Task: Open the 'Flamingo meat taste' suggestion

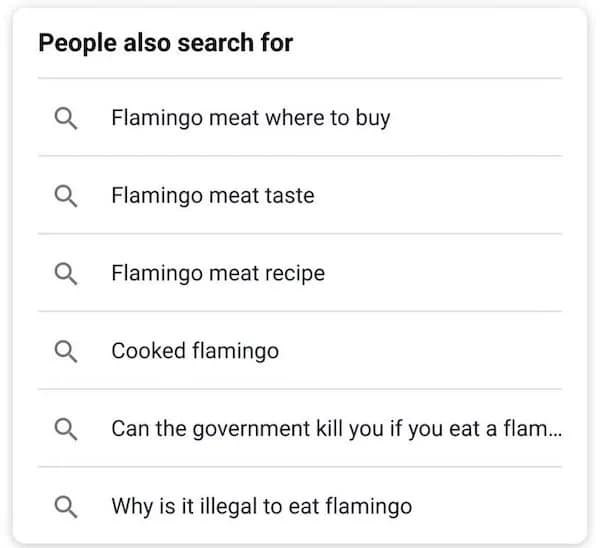Action: pyautogui.click(x=212, y=196)
